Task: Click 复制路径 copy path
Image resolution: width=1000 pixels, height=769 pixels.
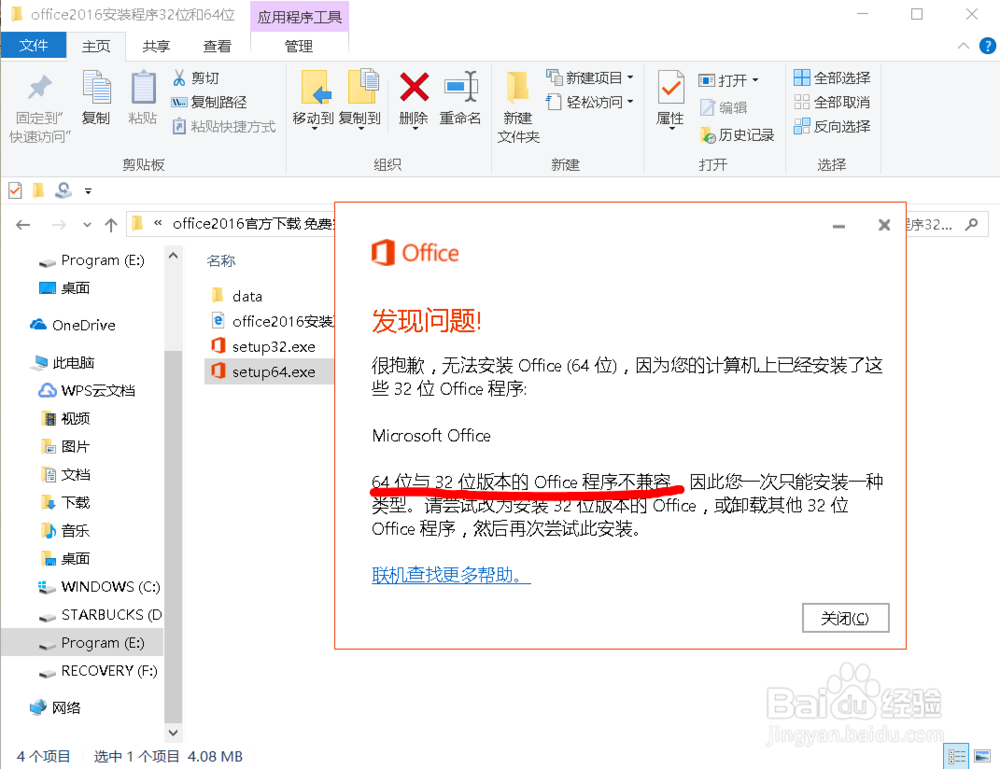Action: click(209, 102)
